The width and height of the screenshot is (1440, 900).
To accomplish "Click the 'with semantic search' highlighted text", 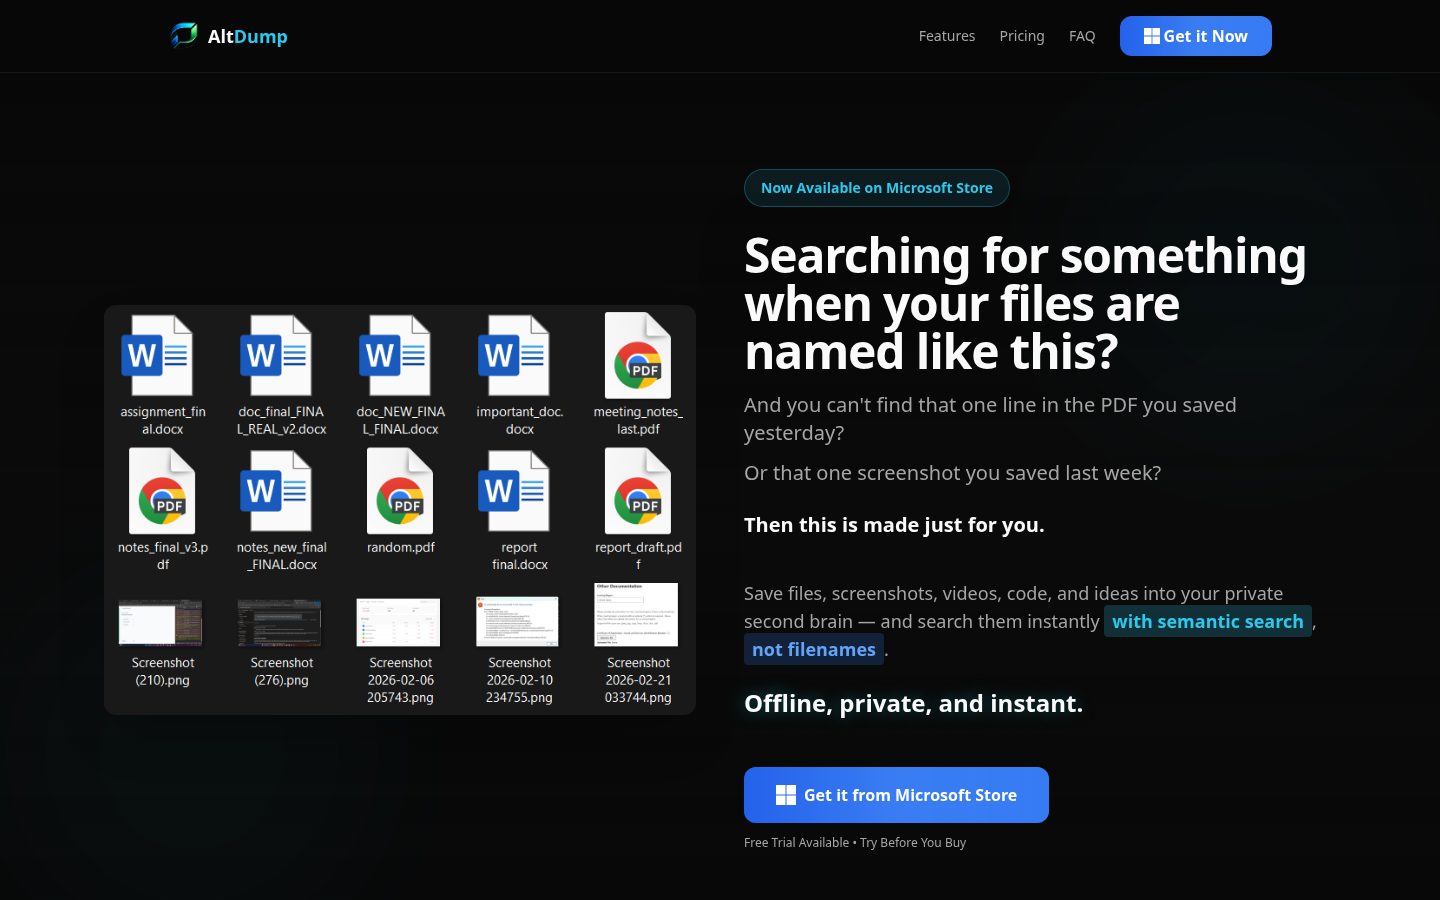I will tap(1208, 621).
